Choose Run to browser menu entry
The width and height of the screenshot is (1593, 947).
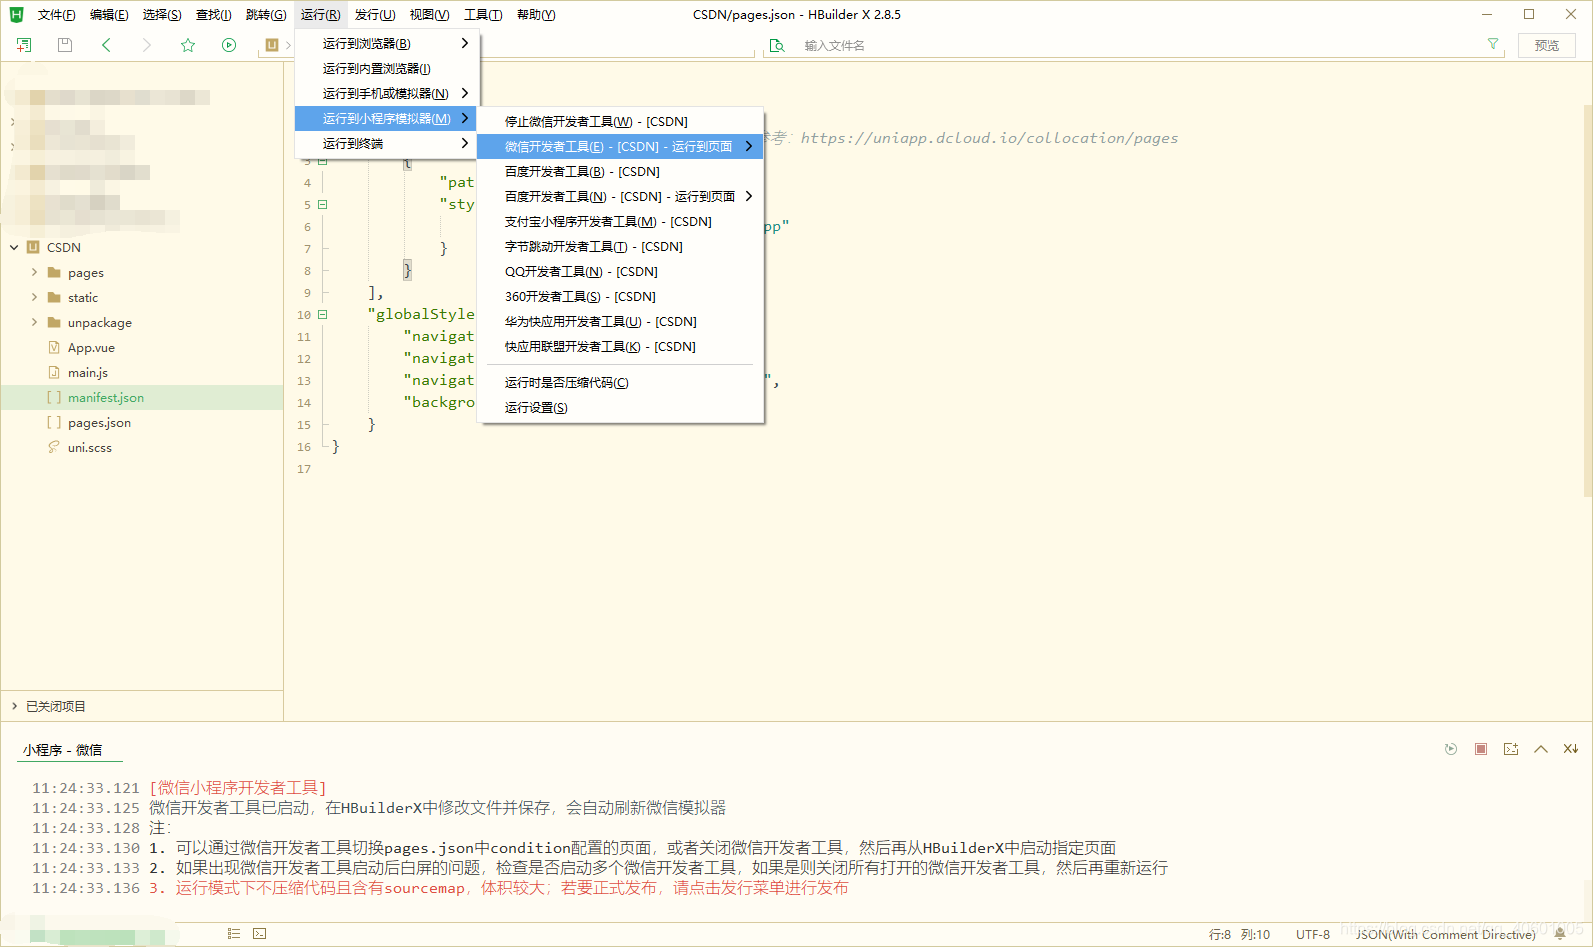(387, 43)
